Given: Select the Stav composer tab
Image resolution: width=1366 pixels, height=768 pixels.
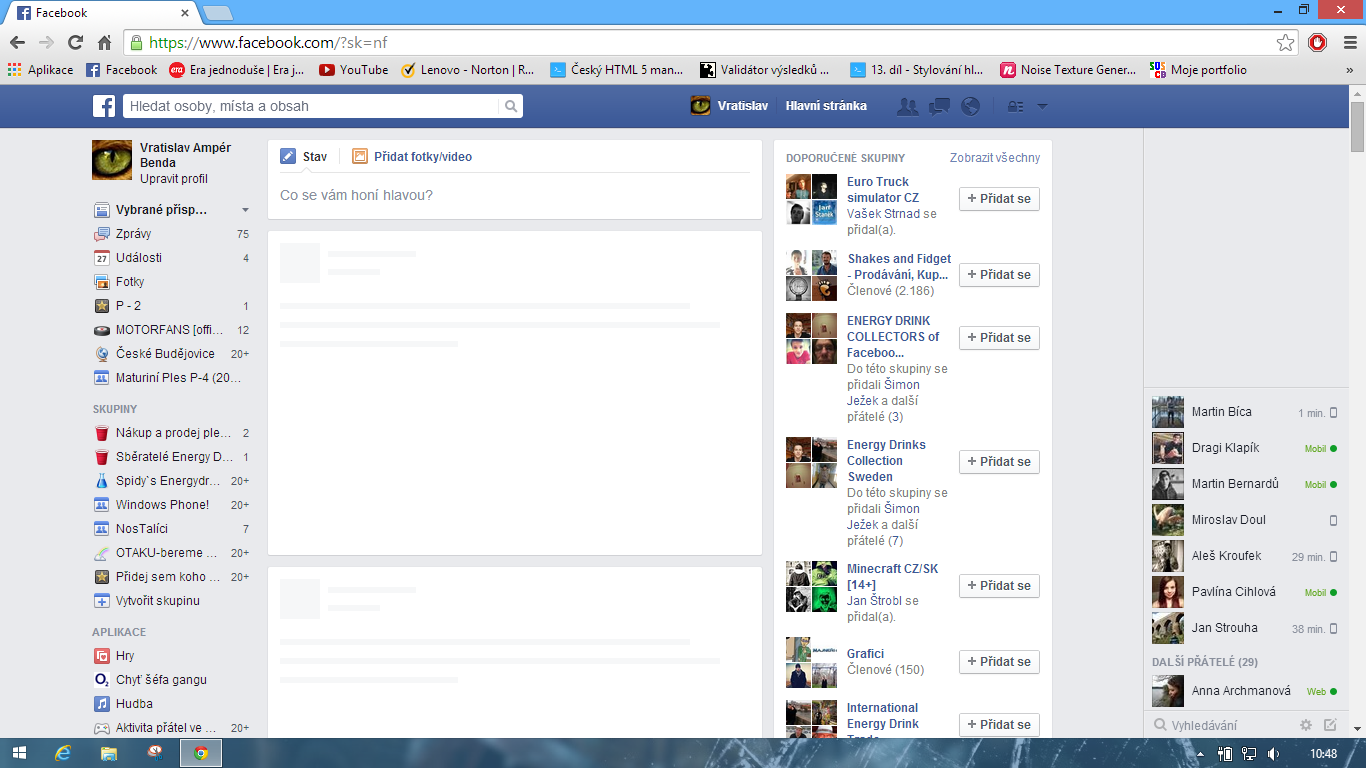Looking at the screenshot, I should (304, 157).
